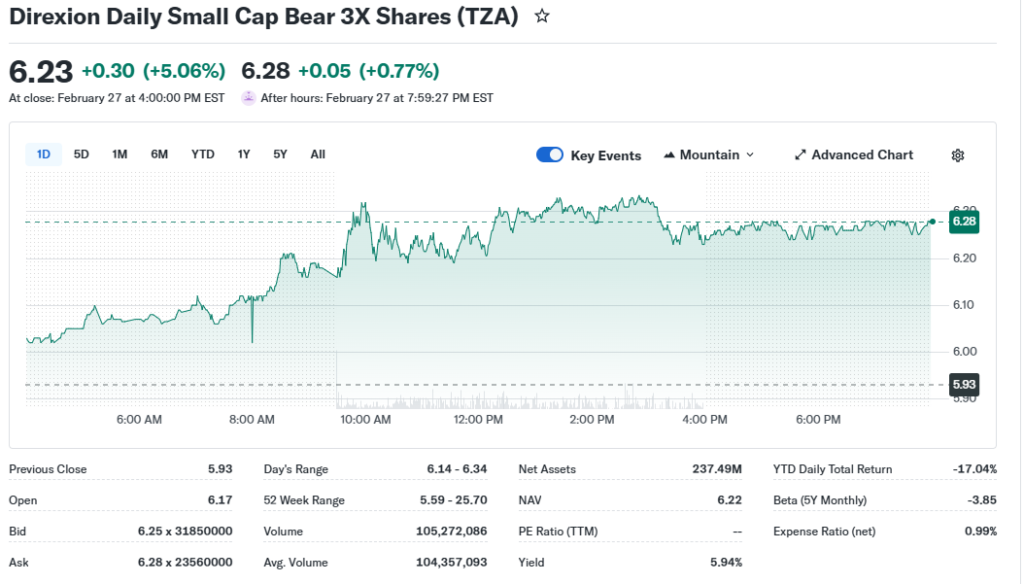Select the 1D time range tab
This screenshot has width=1024, height=584.
tap(43, 154)
